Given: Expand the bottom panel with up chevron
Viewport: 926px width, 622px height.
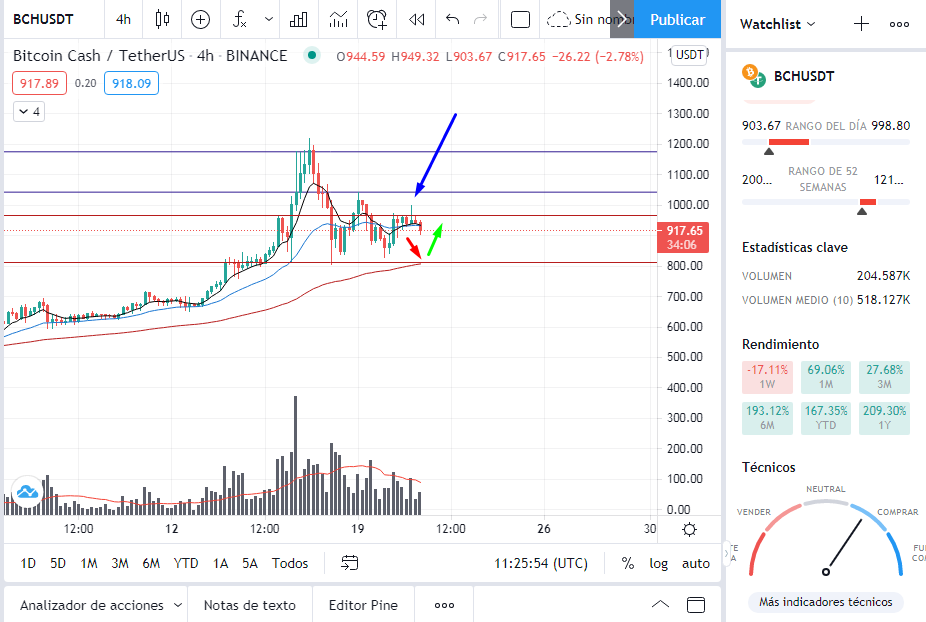Looking at the screenshot, I should pyautogui.click(x=660, y=604).
